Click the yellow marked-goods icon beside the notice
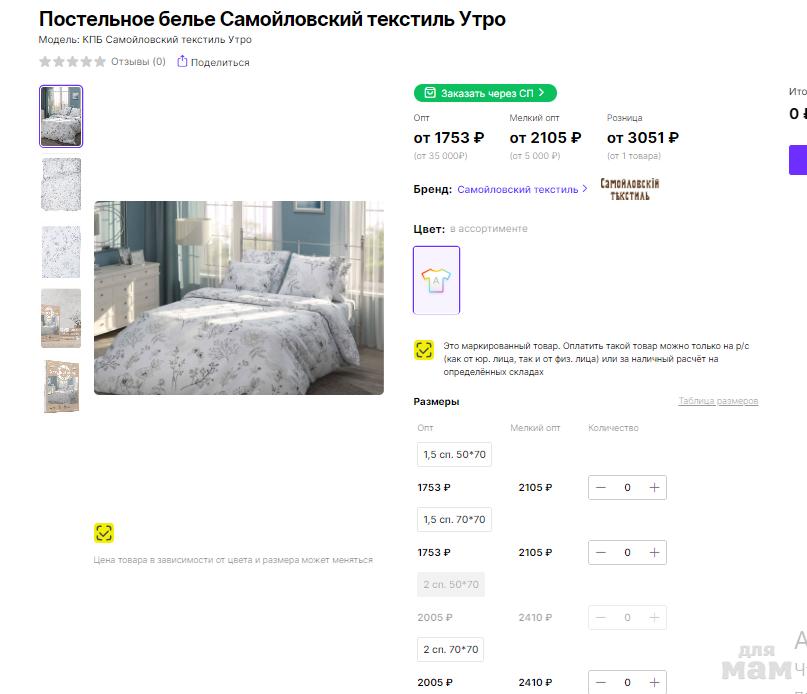The width and height of the screenshot is (807, 694). point(424,350)
